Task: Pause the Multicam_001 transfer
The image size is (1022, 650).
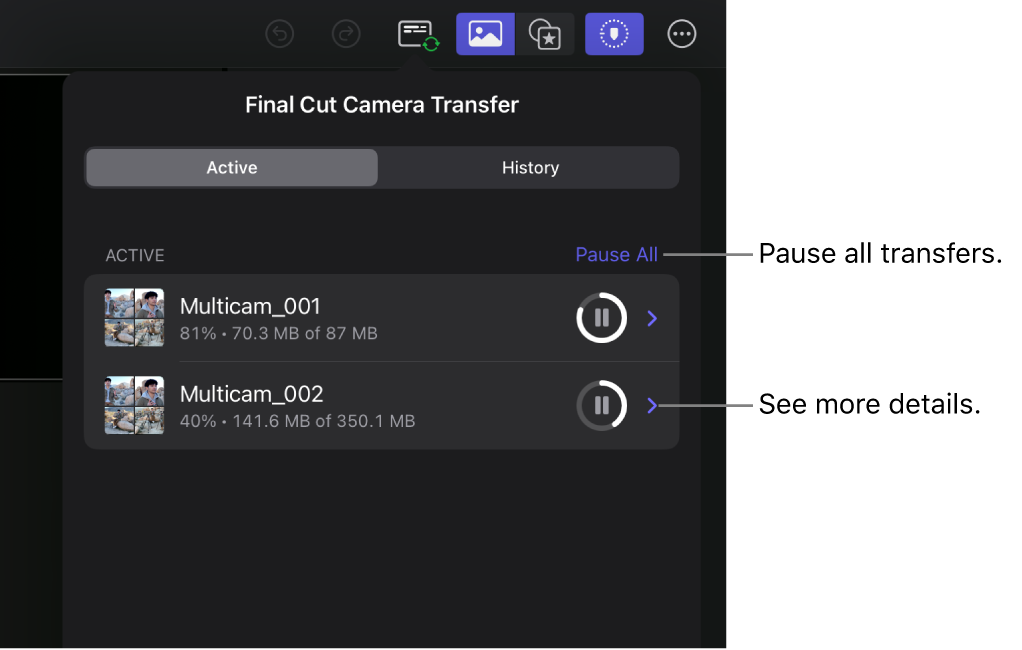Action: (x=601, y=317)
